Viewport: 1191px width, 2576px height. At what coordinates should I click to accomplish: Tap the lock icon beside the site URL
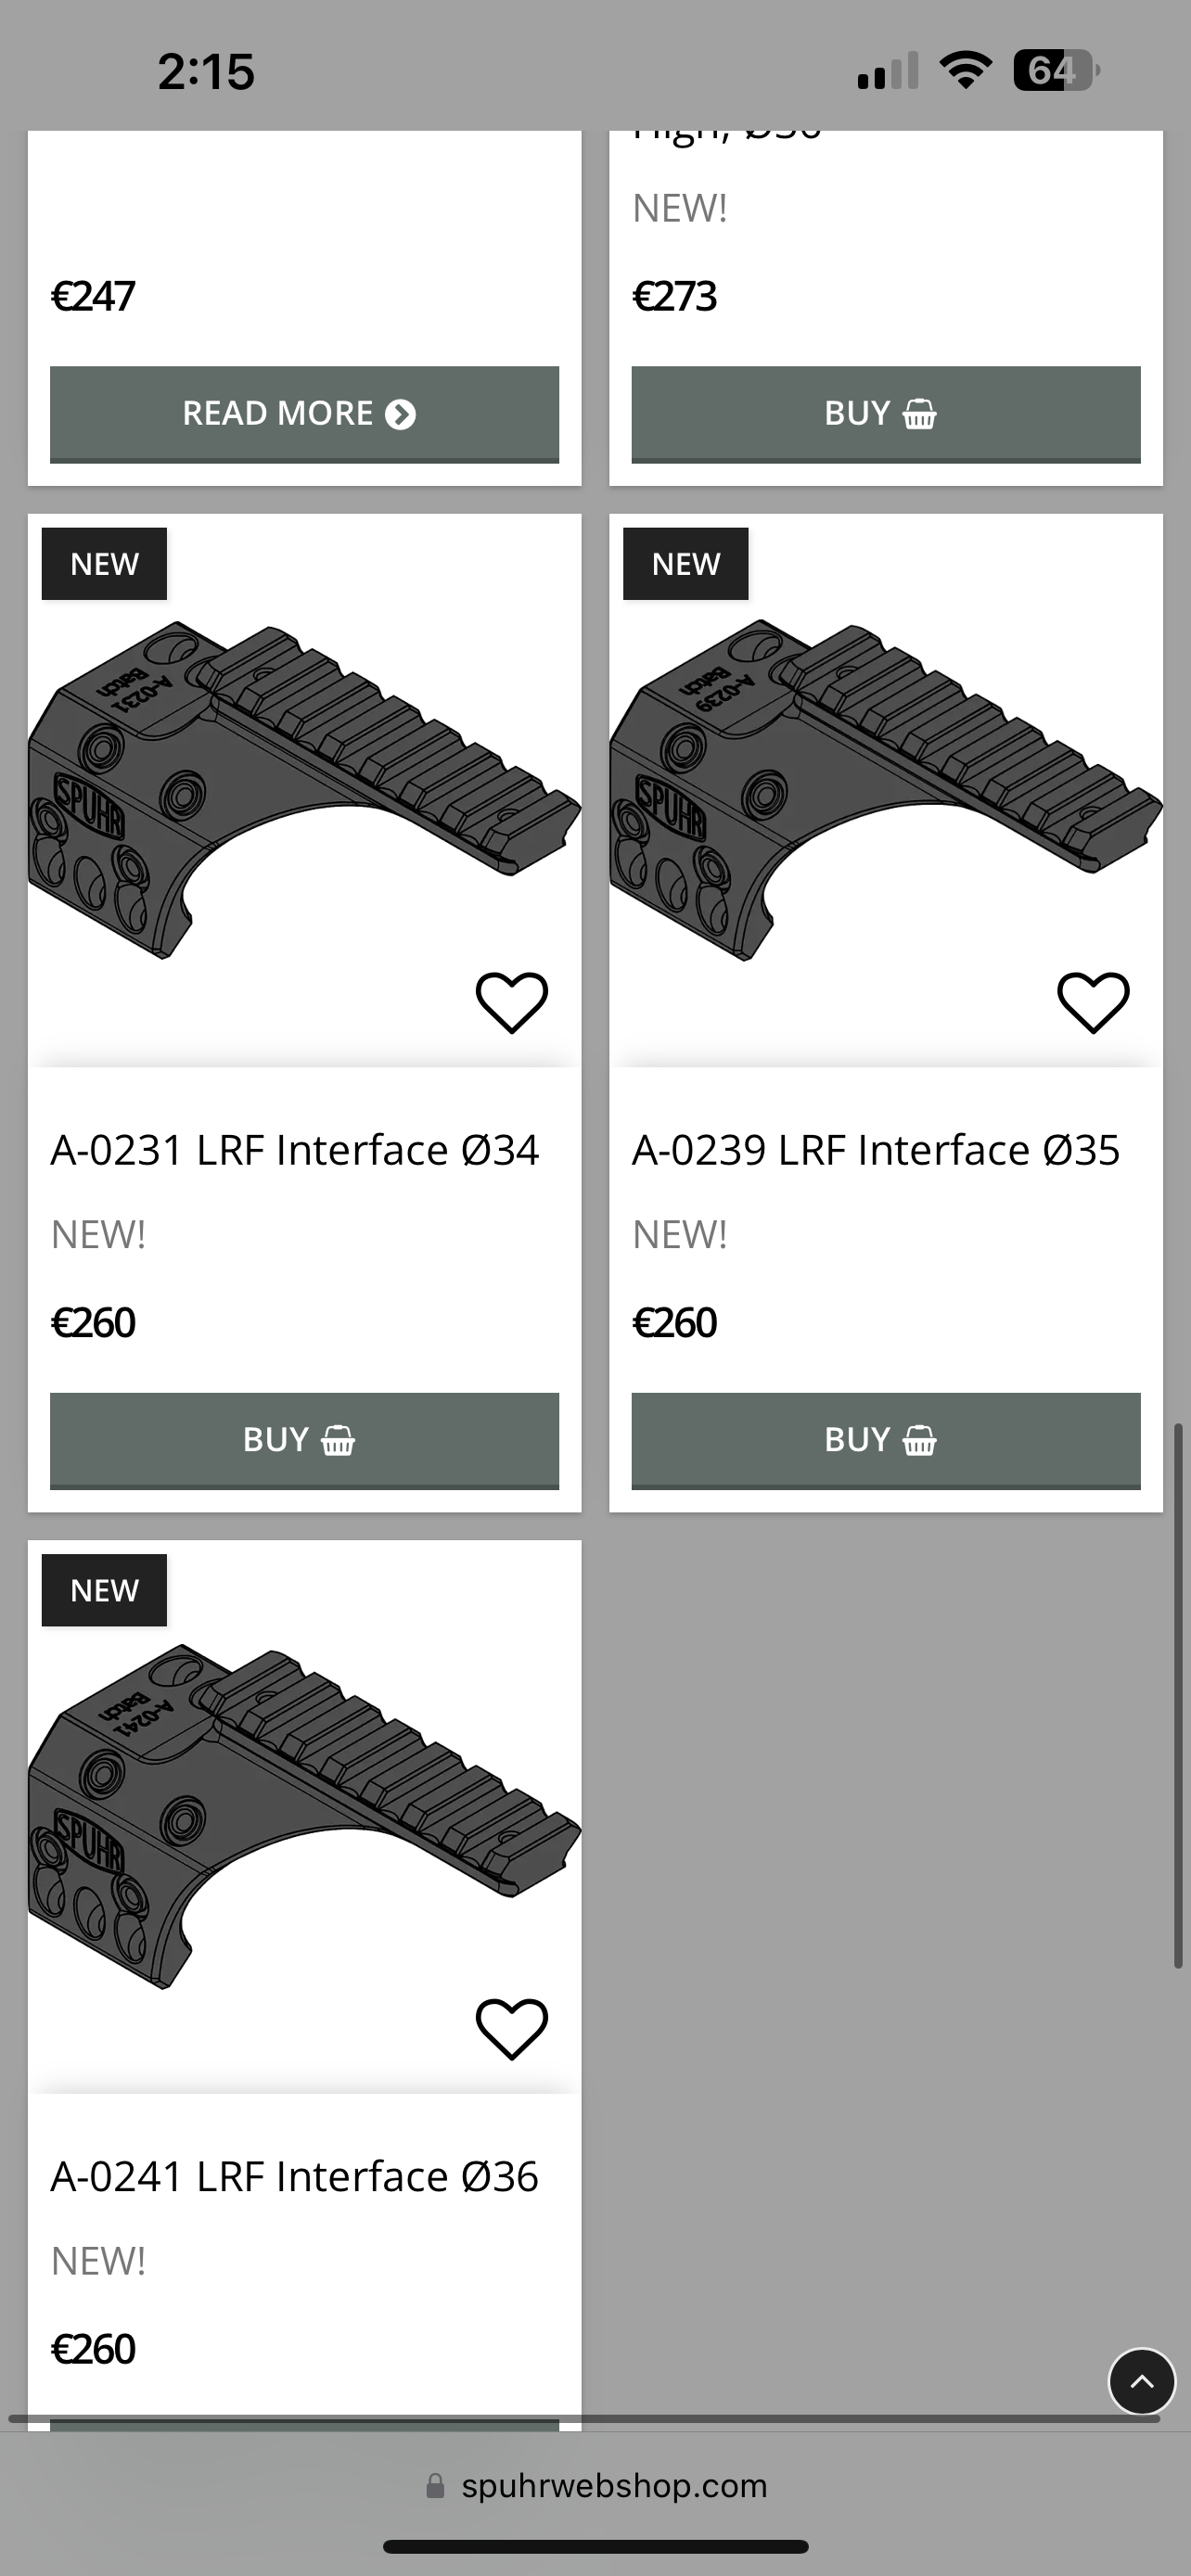click(x=435, y=2486)
